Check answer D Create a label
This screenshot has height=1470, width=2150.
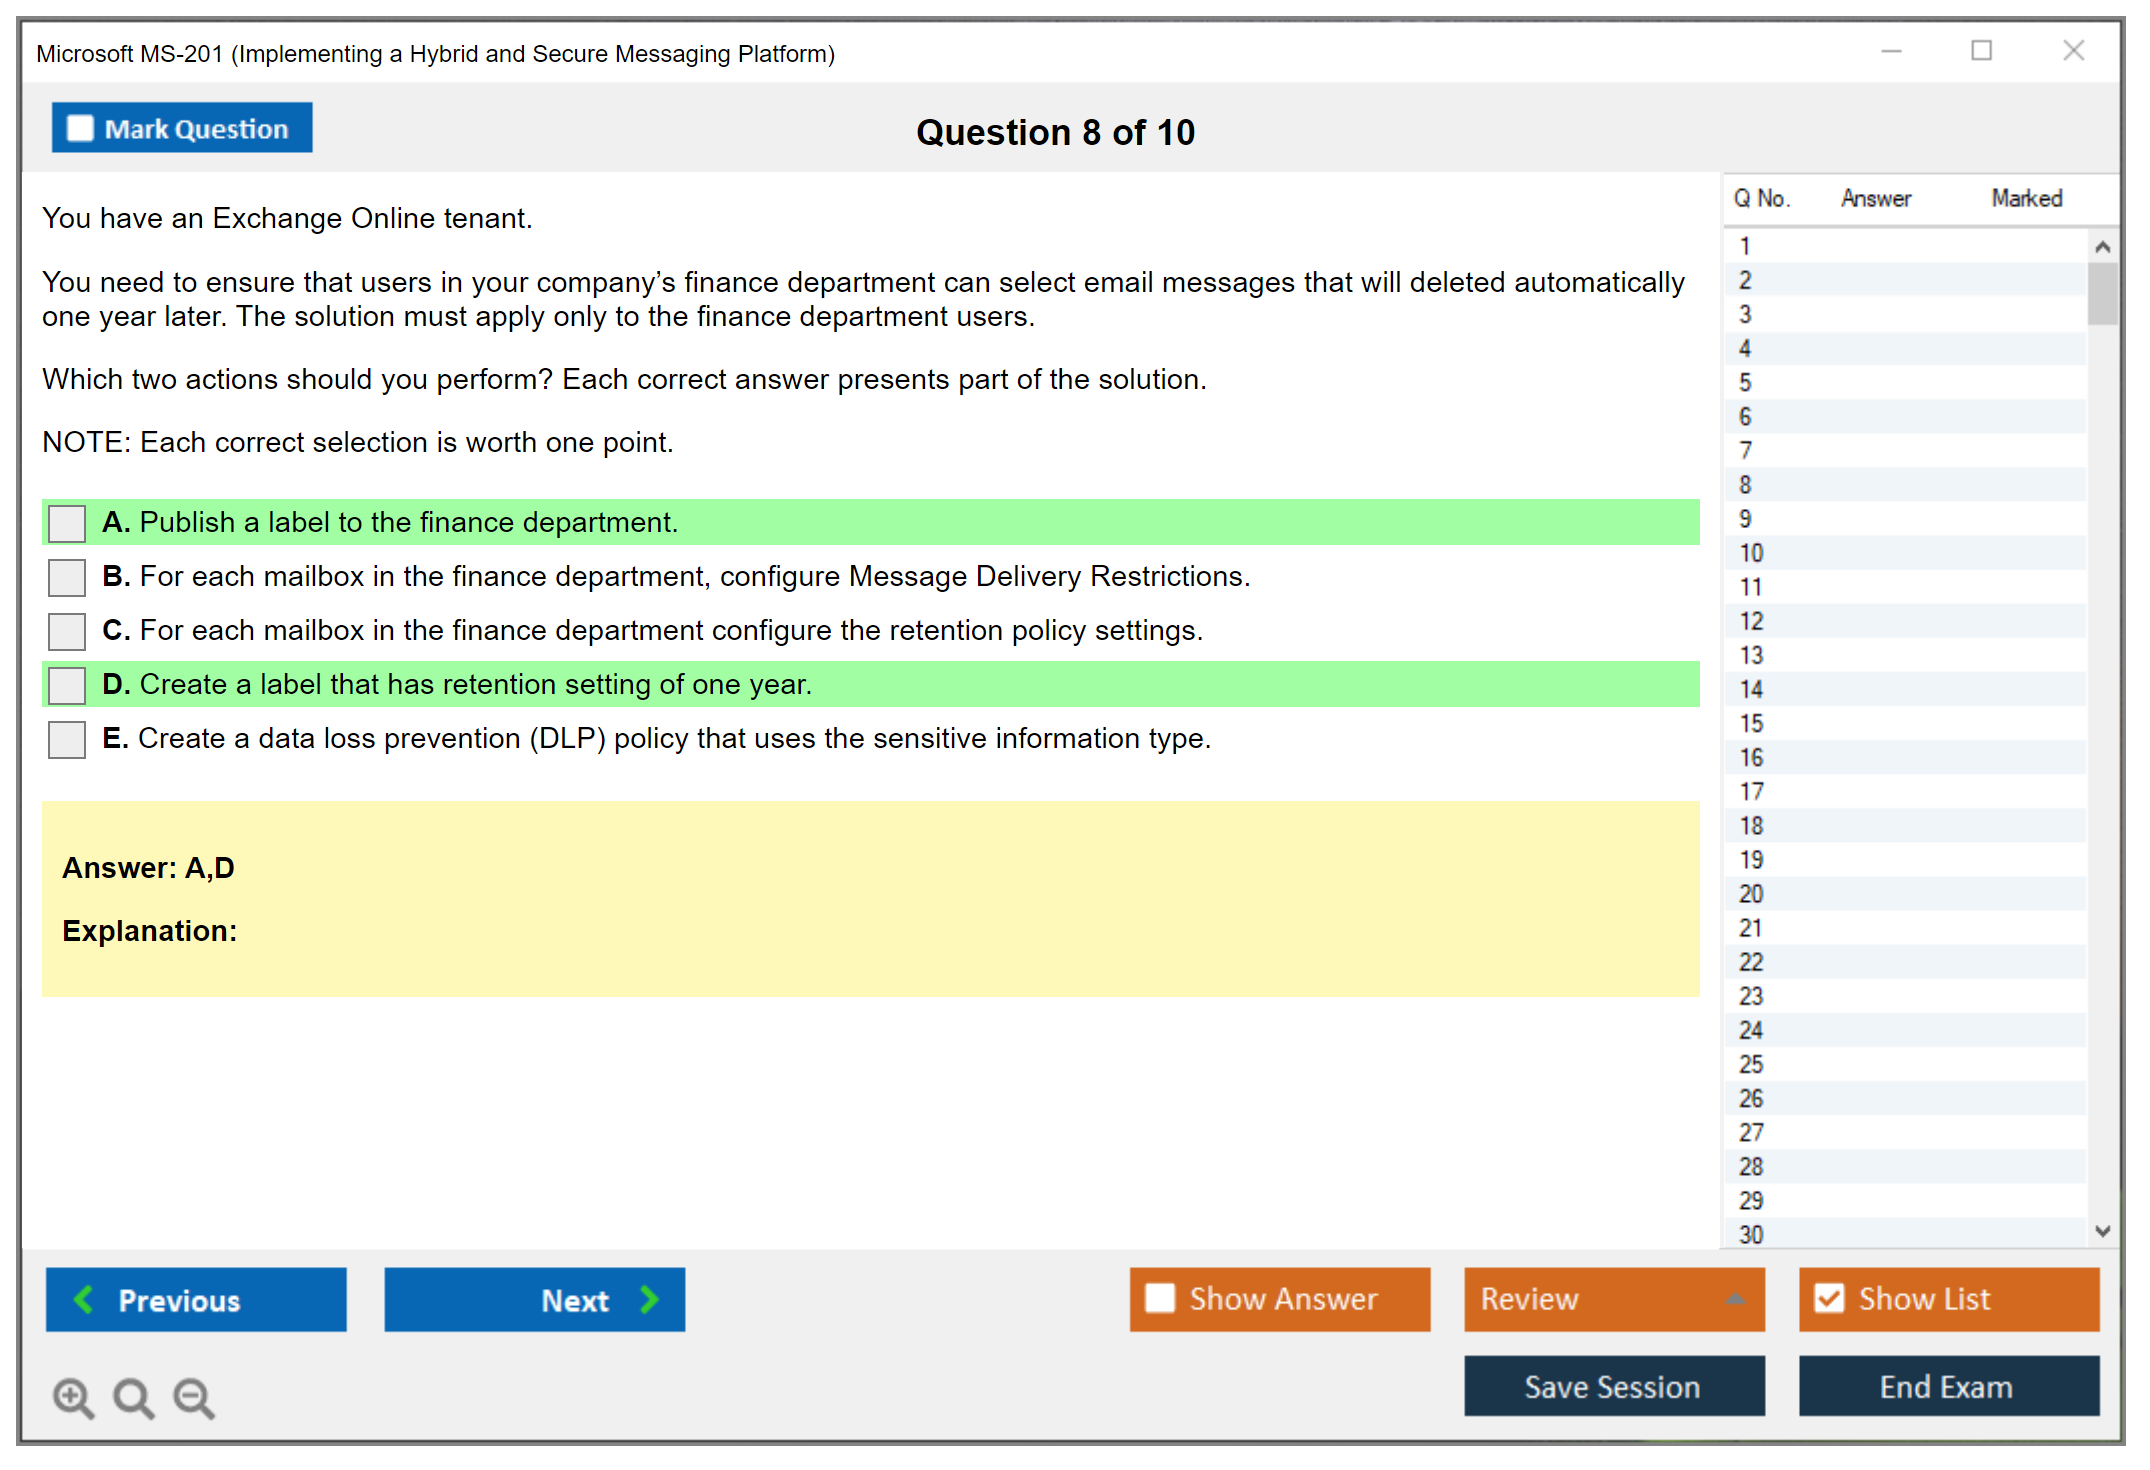[x=67, y=685]
